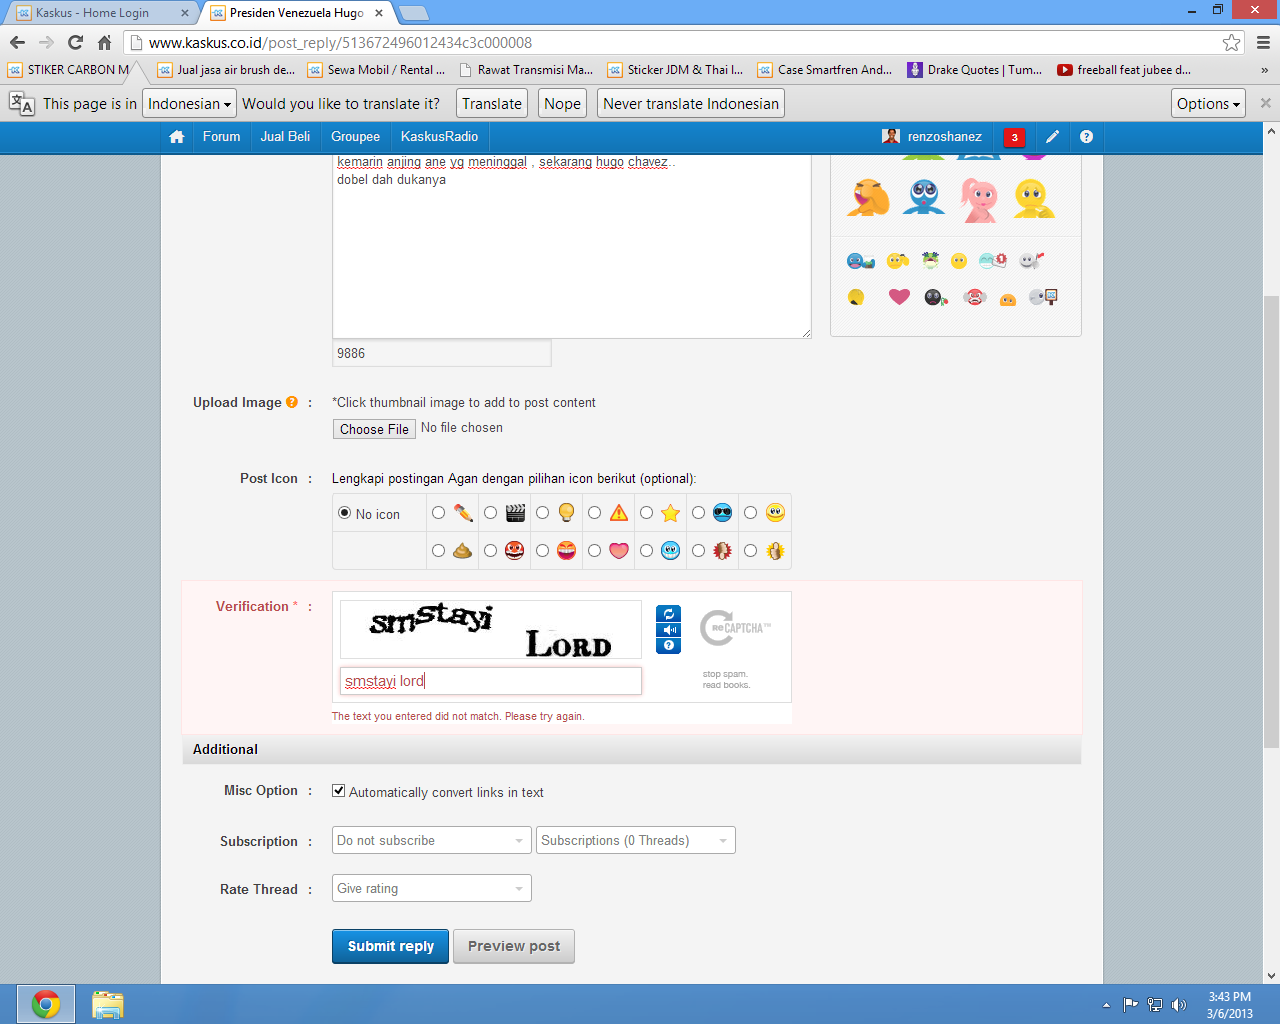Focus the CAPTCHA answer text field
Screen dimensions: 1280x1024
tap(491, 681)
